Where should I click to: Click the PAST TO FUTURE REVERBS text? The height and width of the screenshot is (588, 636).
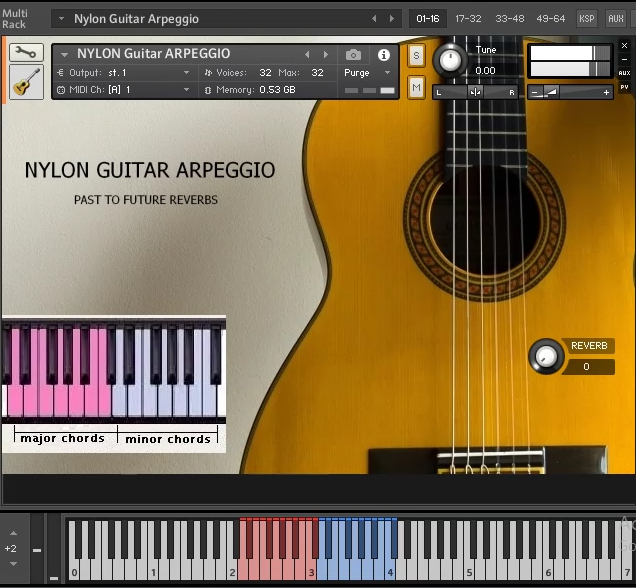(146, 200)
